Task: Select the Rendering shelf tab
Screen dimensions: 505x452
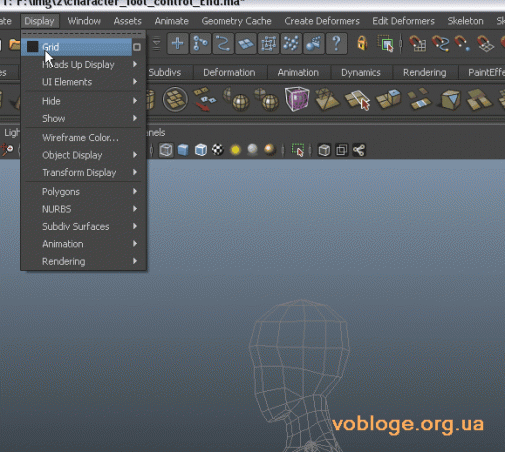Action: 424,72
